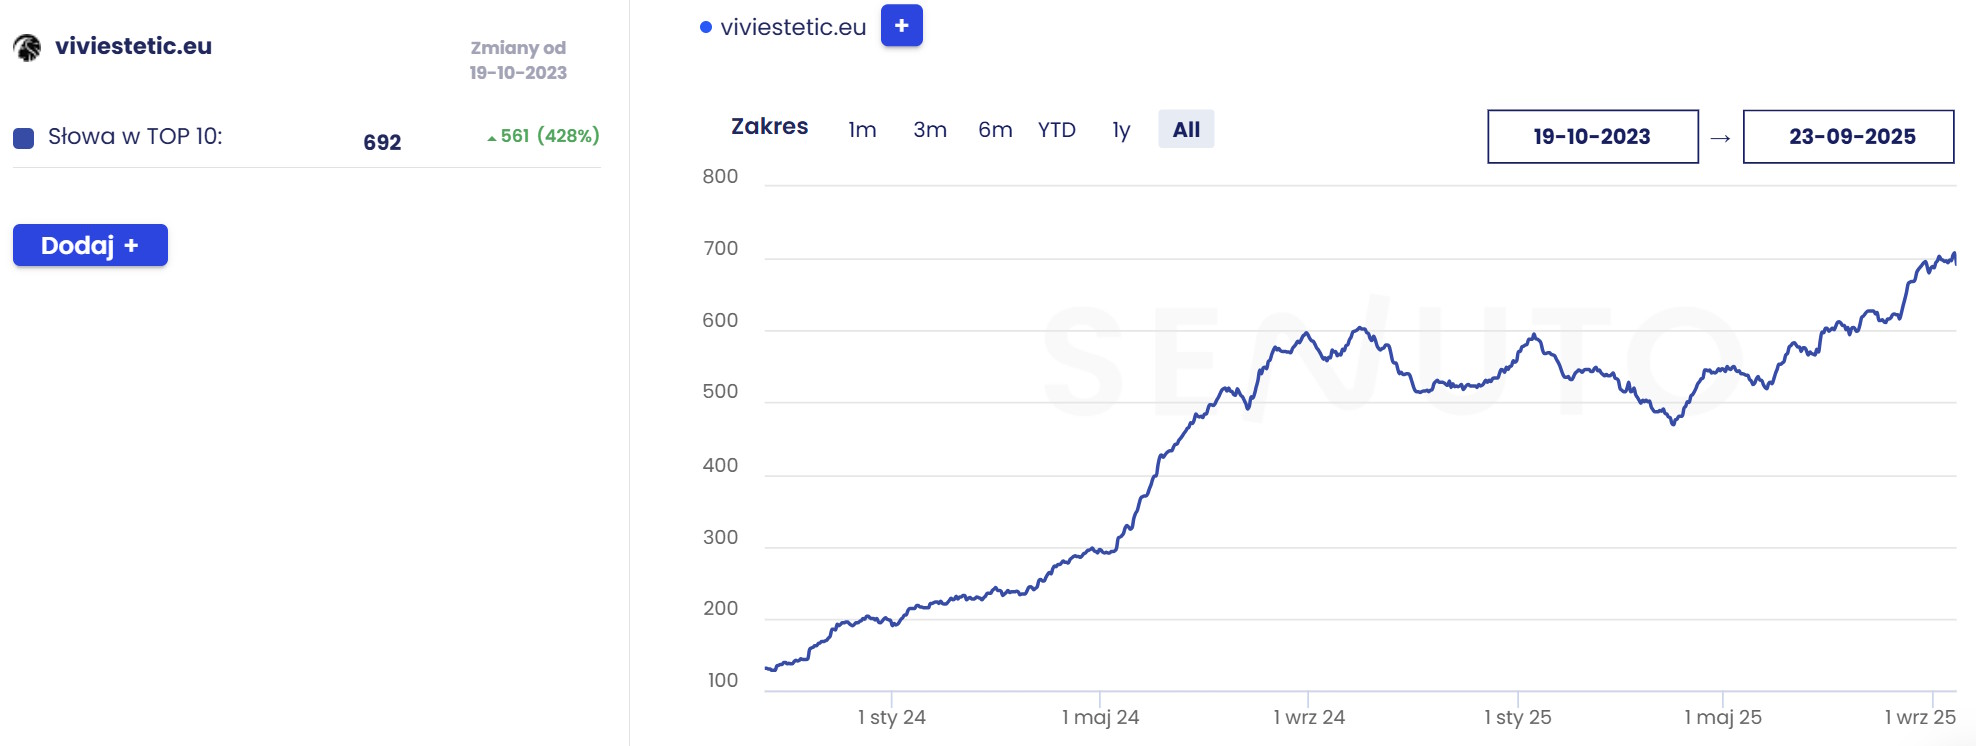Click the blue plus button beside viviestetic.eu
1976x746 pixels.
coord(901,26)
